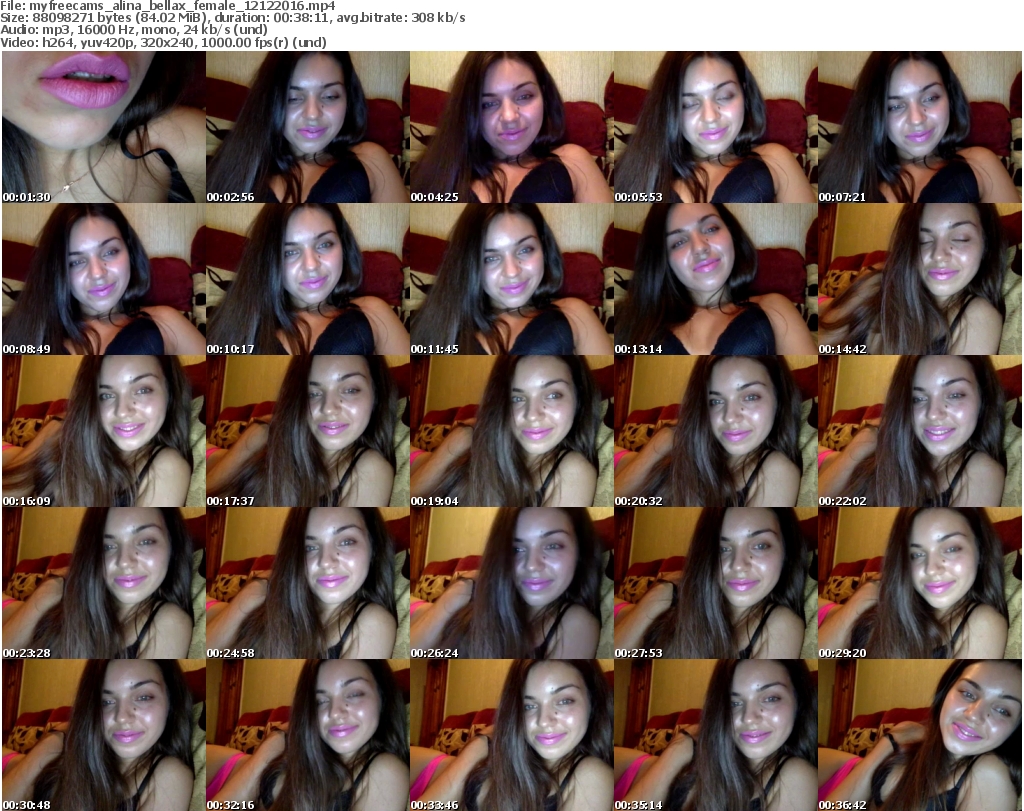1024x811 pixels.
Task: Pick the preview frame marked 00:22:02
Action: [x=920, y=431]
